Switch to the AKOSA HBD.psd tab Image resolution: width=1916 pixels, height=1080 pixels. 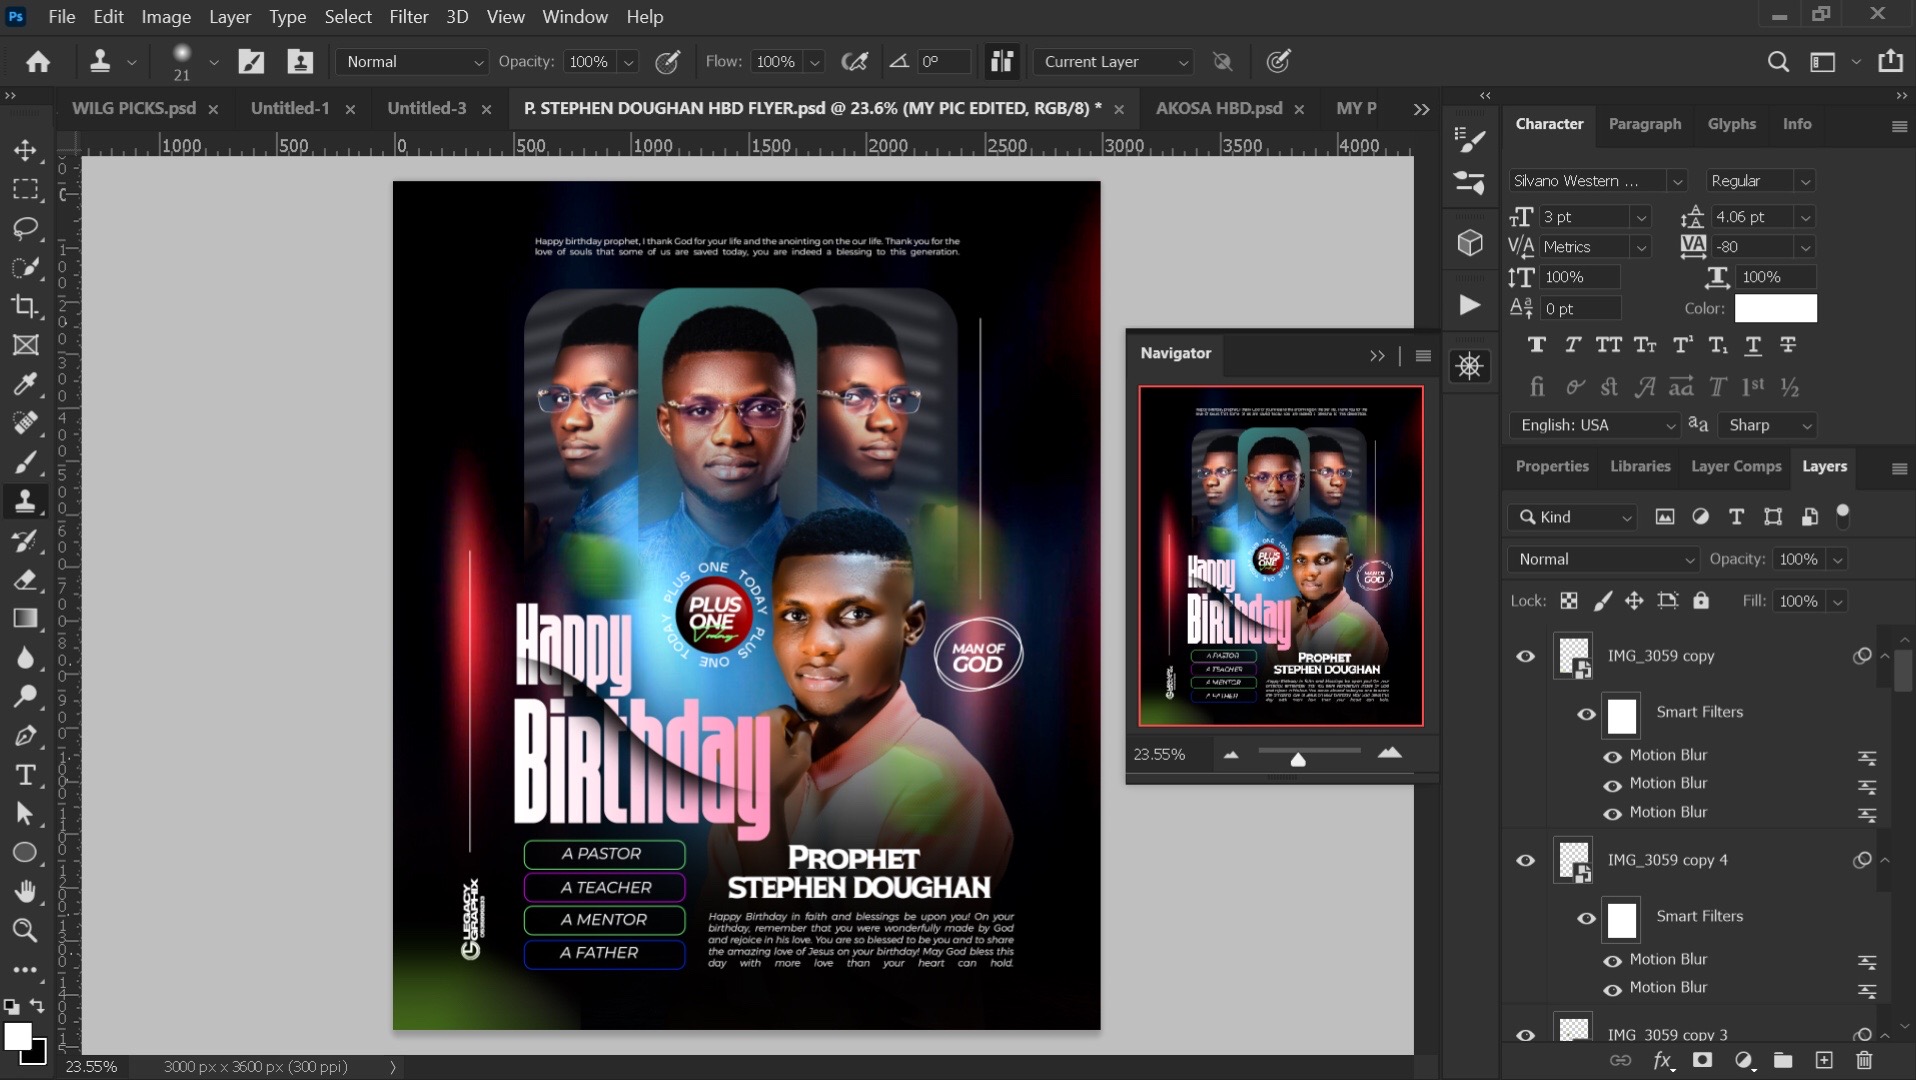click(1218, 108)
